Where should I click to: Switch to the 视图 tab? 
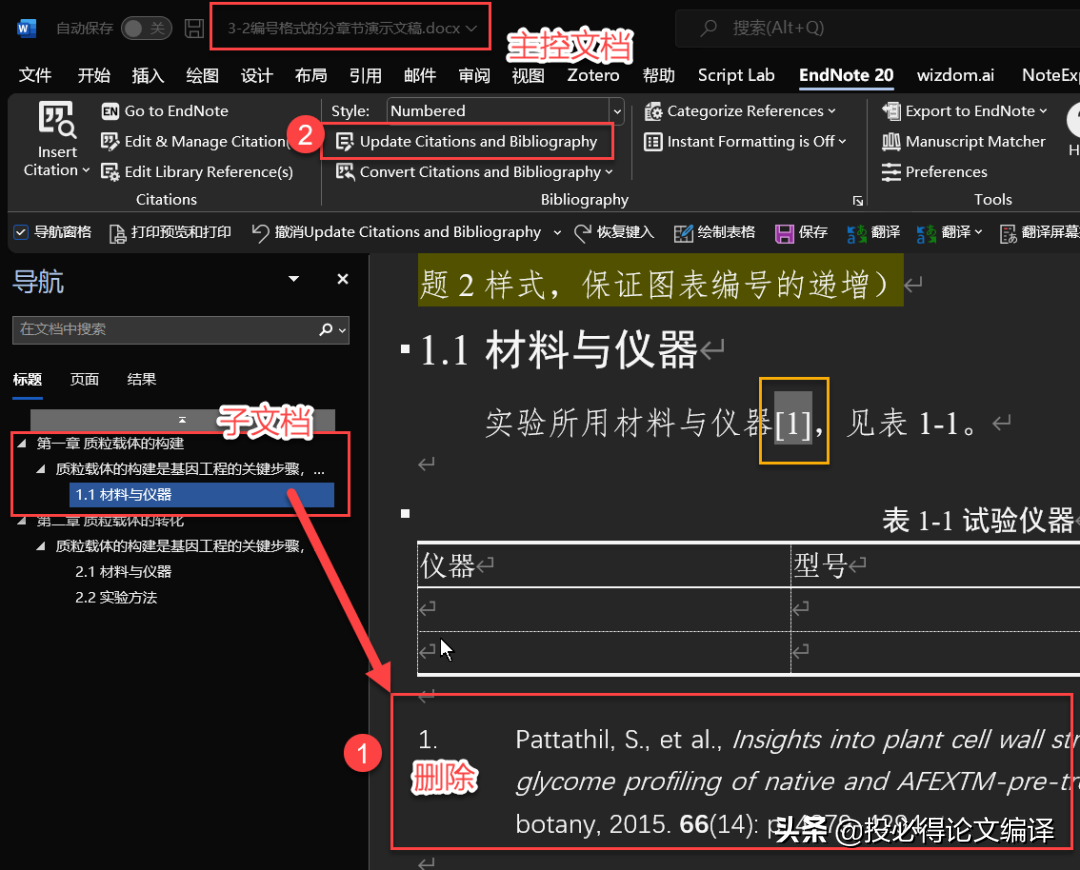pyautogui.click(x=528, y=75)
